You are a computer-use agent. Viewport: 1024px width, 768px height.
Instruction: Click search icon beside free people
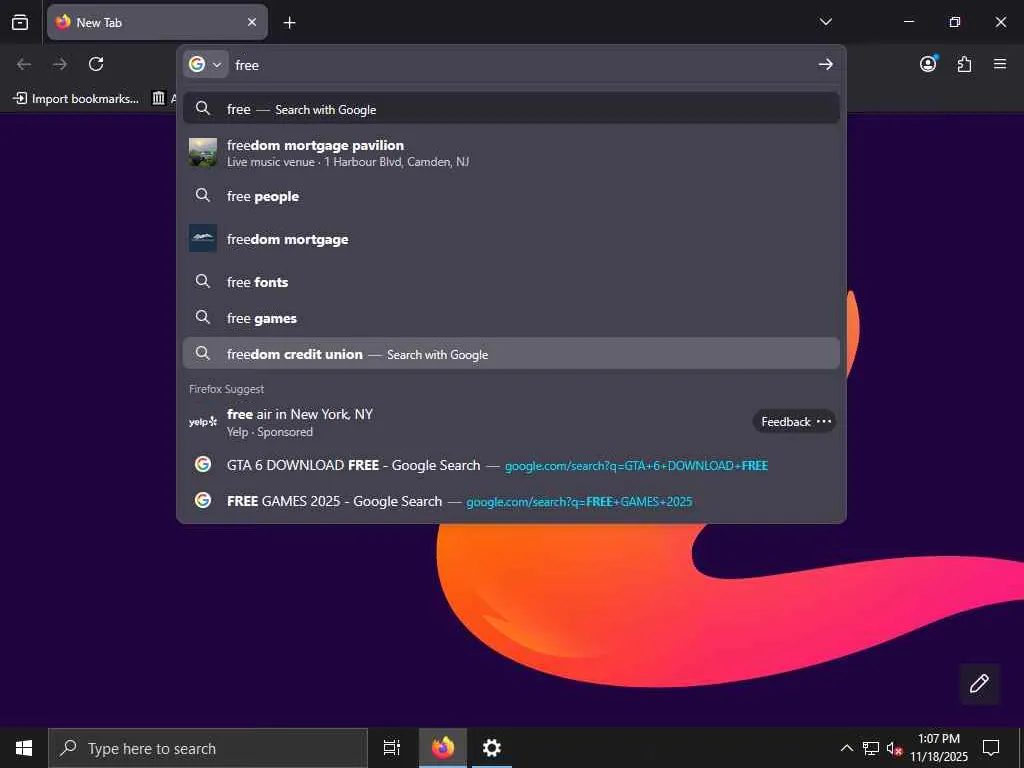click(x=203, y=195)
